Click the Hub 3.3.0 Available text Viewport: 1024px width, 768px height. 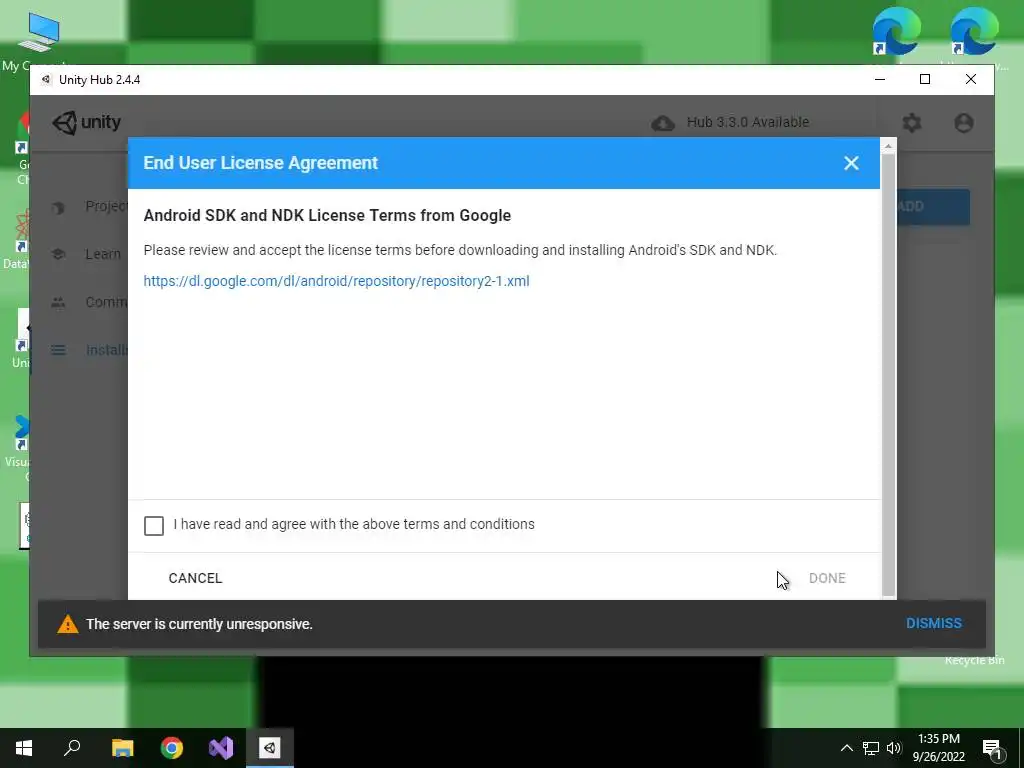(x=748, y=122)
